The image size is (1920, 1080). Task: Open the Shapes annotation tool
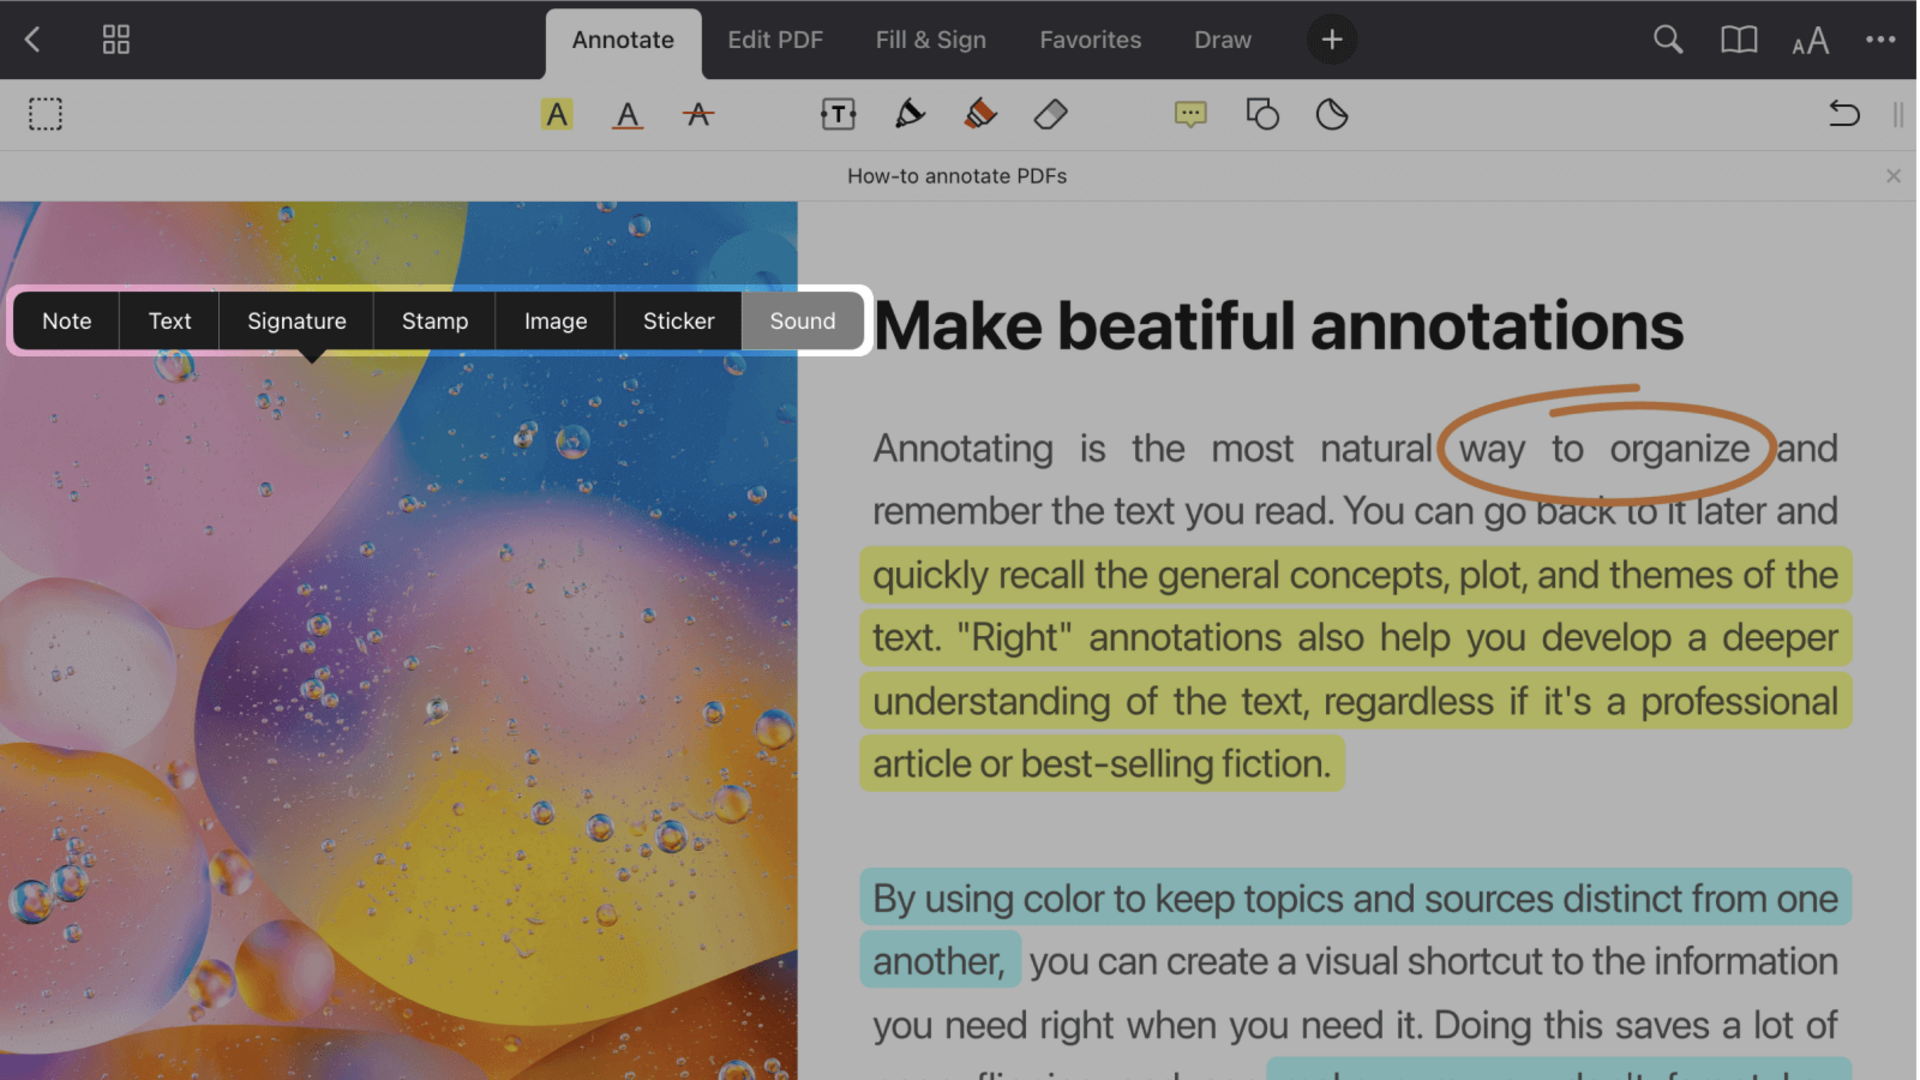click(x=1262, y=114)
